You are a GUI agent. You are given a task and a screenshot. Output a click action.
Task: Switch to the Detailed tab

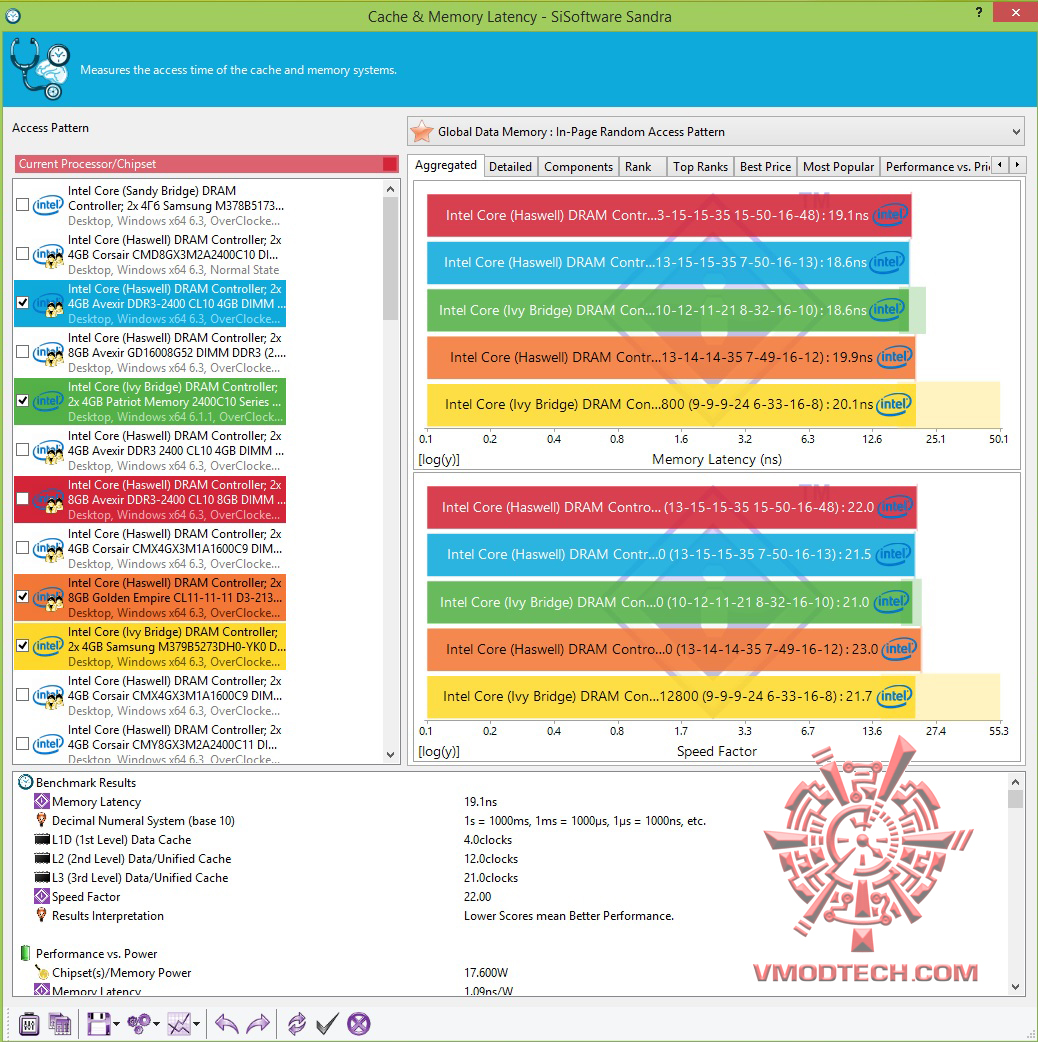pyautogui.click(x=510, y=167)
